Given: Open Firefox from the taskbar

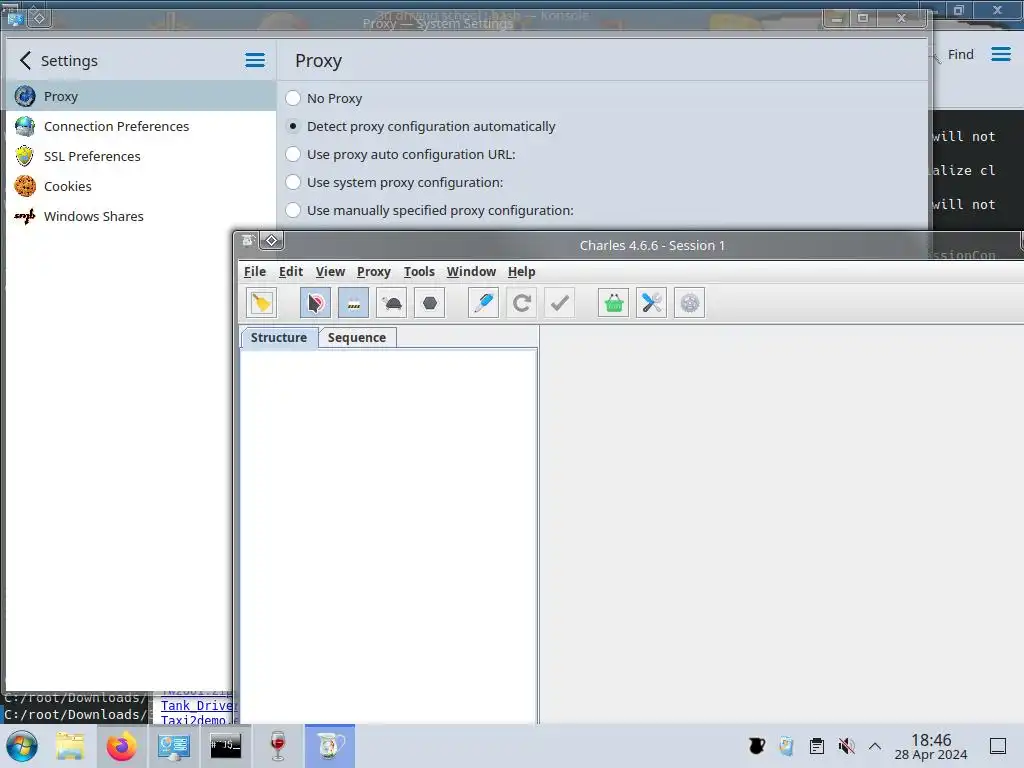Looking at the screenshot, I should [122, 746].
